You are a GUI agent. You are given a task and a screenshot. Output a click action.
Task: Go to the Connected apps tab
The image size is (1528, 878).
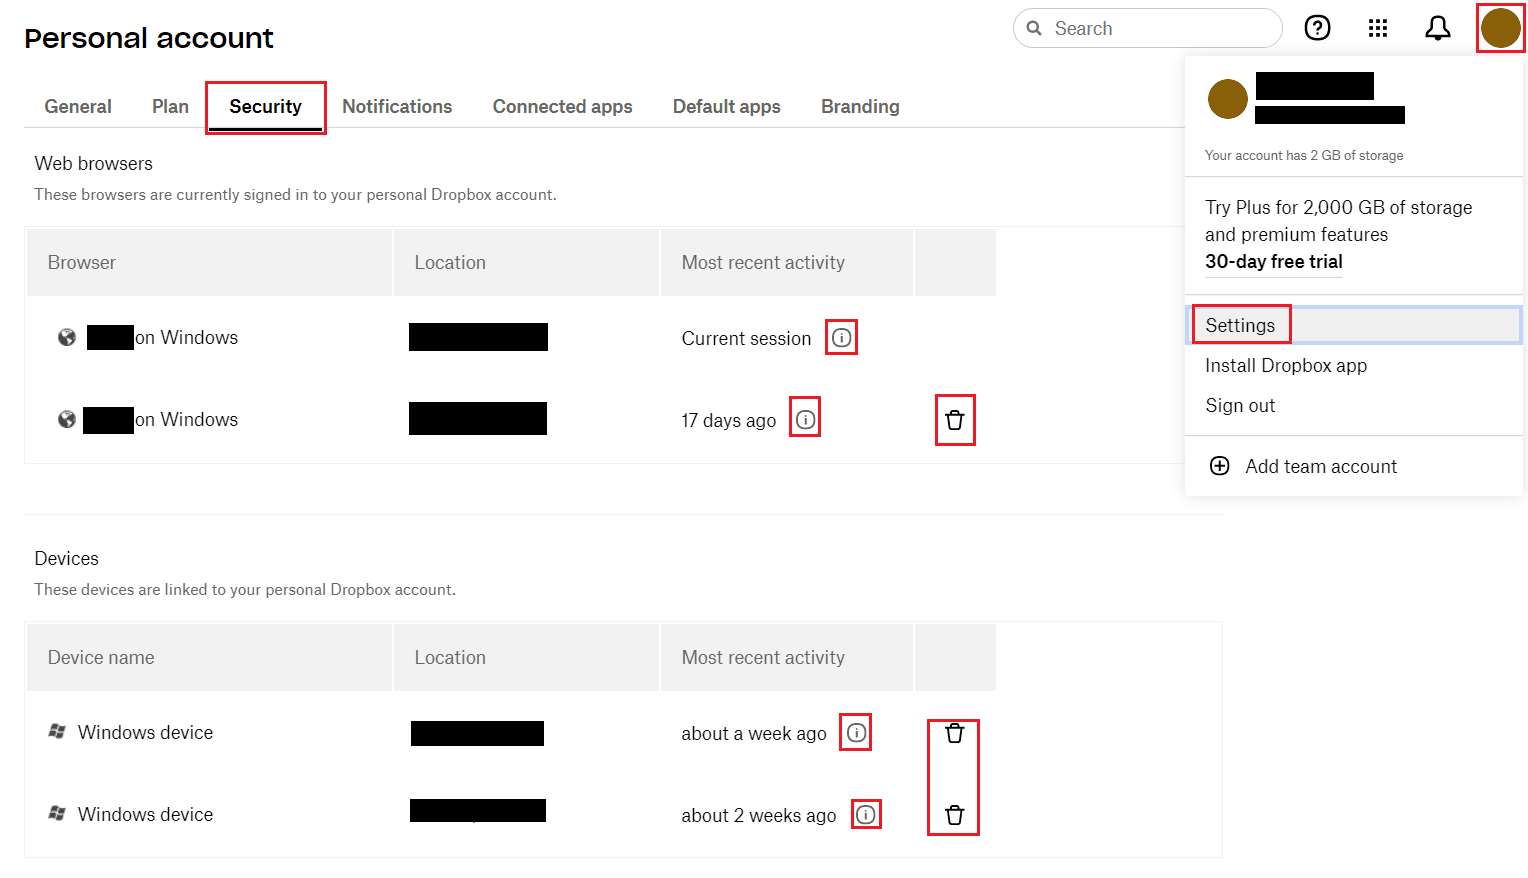pos(562,106)
